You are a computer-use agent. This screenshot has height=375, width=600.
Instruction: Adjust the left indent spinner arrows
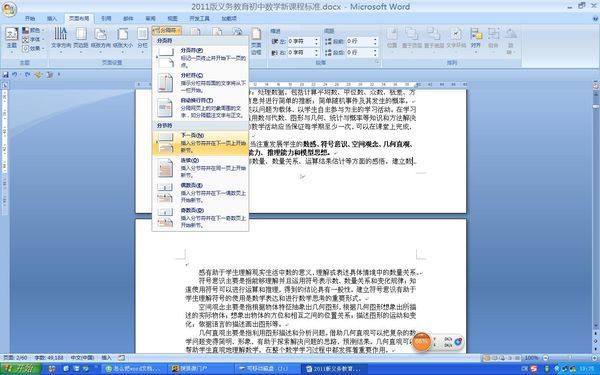[316, 41]
